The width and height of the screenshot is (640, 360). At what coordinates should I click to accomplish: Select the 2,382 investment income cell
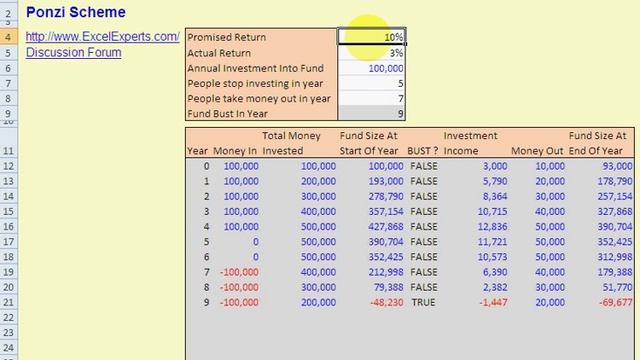(495, 287)
